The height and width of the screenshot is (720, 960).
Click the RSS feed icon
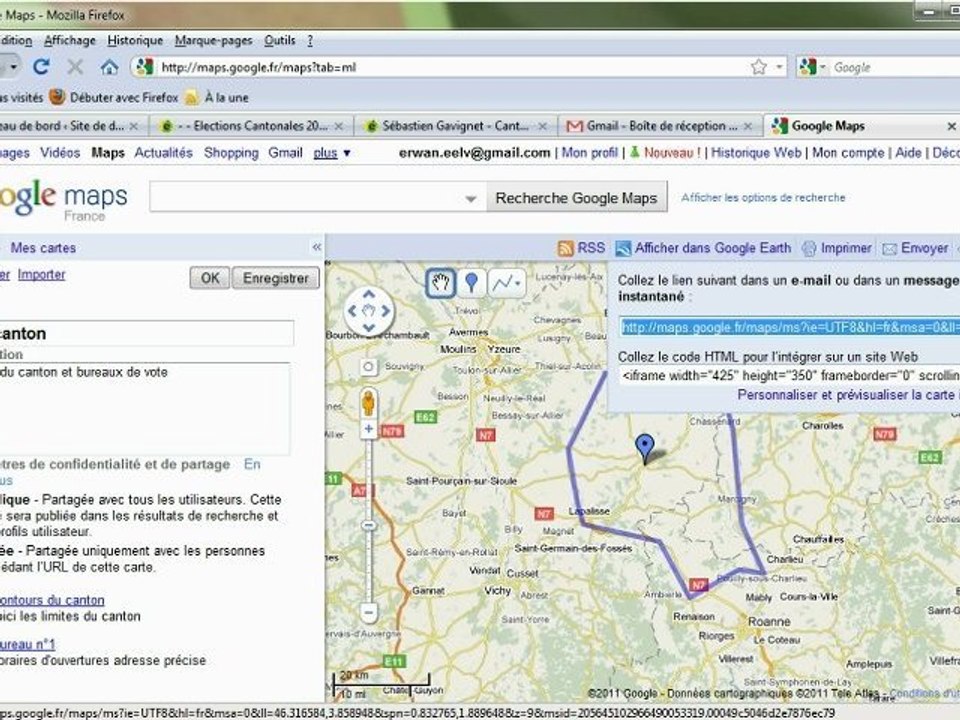(566, 248)
